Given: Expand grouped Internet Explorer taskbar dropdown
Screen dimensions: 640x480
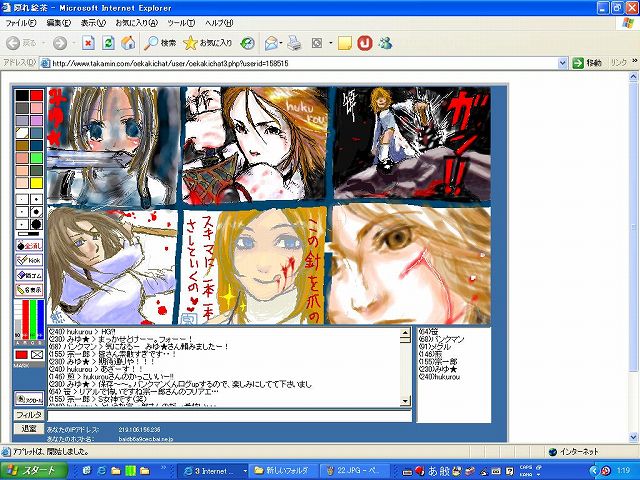Looking at the screenshot, I should pyautogui.click(x=245, y=471).
